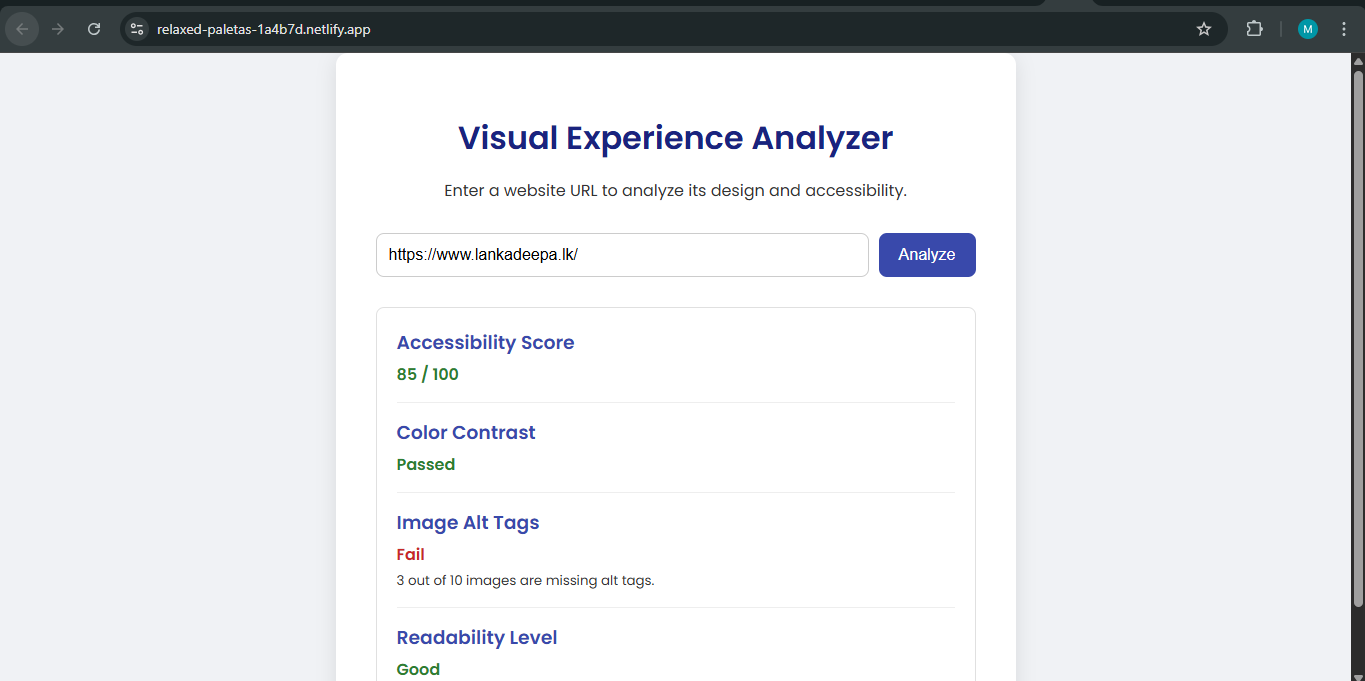Click the website URL input field
The height and width of the screenshot is (681, 1365).
[622, 255]
